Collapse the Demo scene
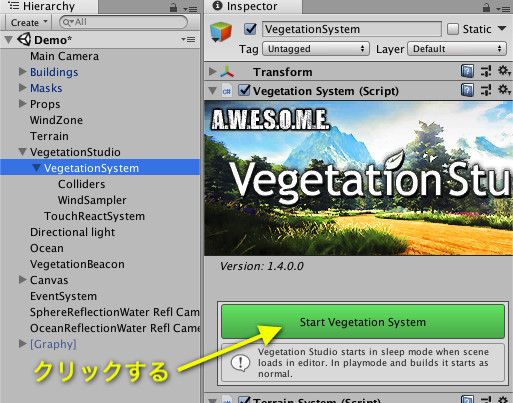Screen dimensions: 513x403 9,40
